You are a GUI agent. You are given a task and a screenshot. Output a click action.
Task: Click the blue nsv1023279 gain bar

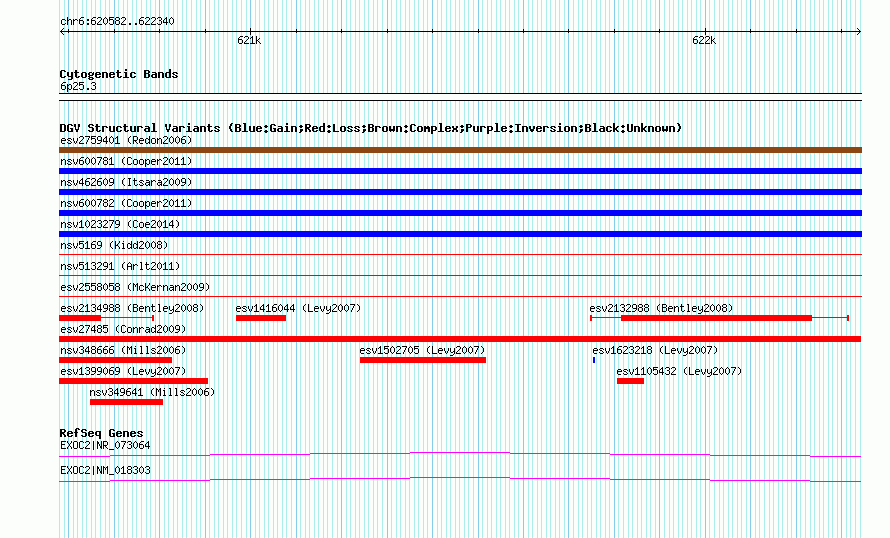coord(460,234)
